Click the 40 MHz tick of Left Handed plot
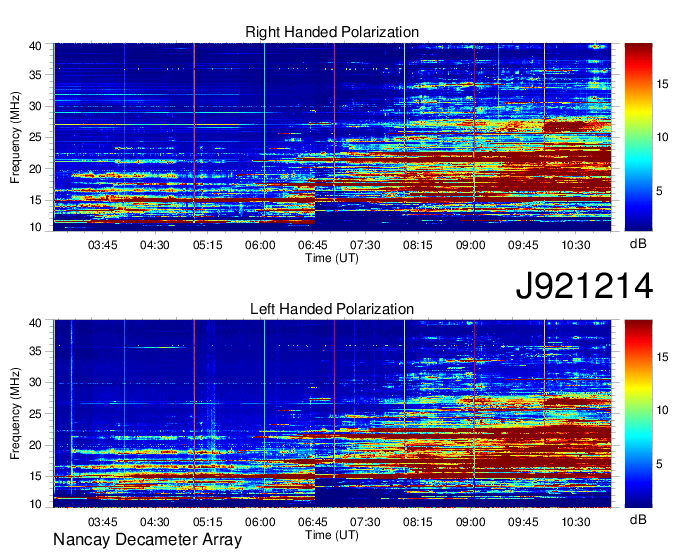 coord(35,322)
